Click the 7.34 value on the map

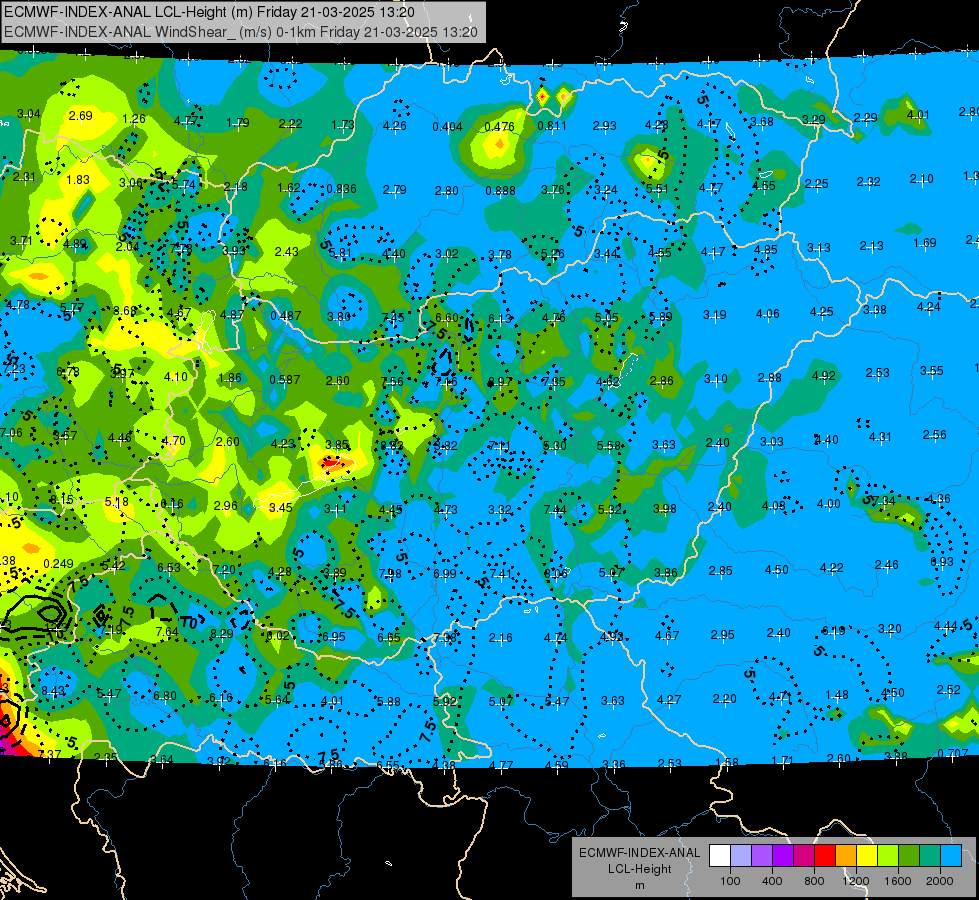coord(883,501)
